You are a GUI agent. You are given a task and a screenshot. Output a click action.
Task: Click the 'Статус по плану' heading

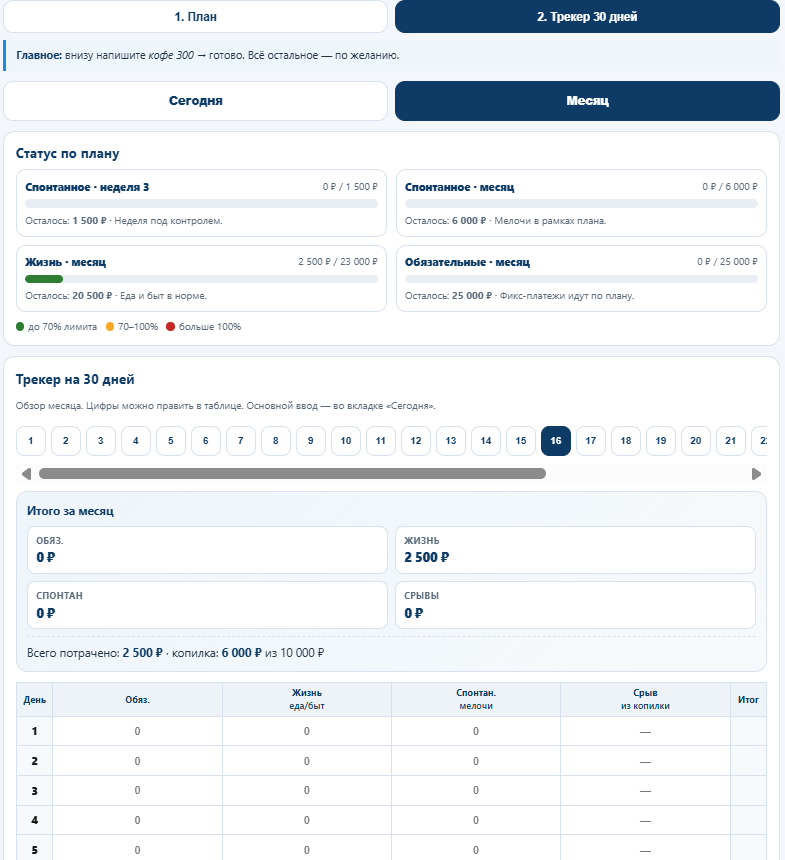(x=67, y=154)
